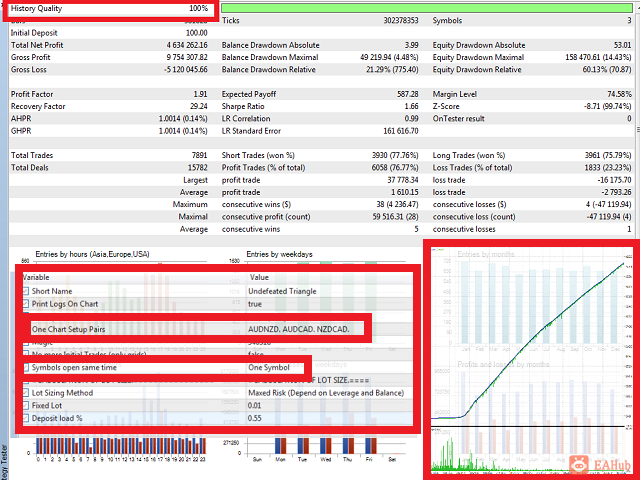
Task: Select Profit Trades value 6058 (76.77%)
Action: [x=395, y=167]
